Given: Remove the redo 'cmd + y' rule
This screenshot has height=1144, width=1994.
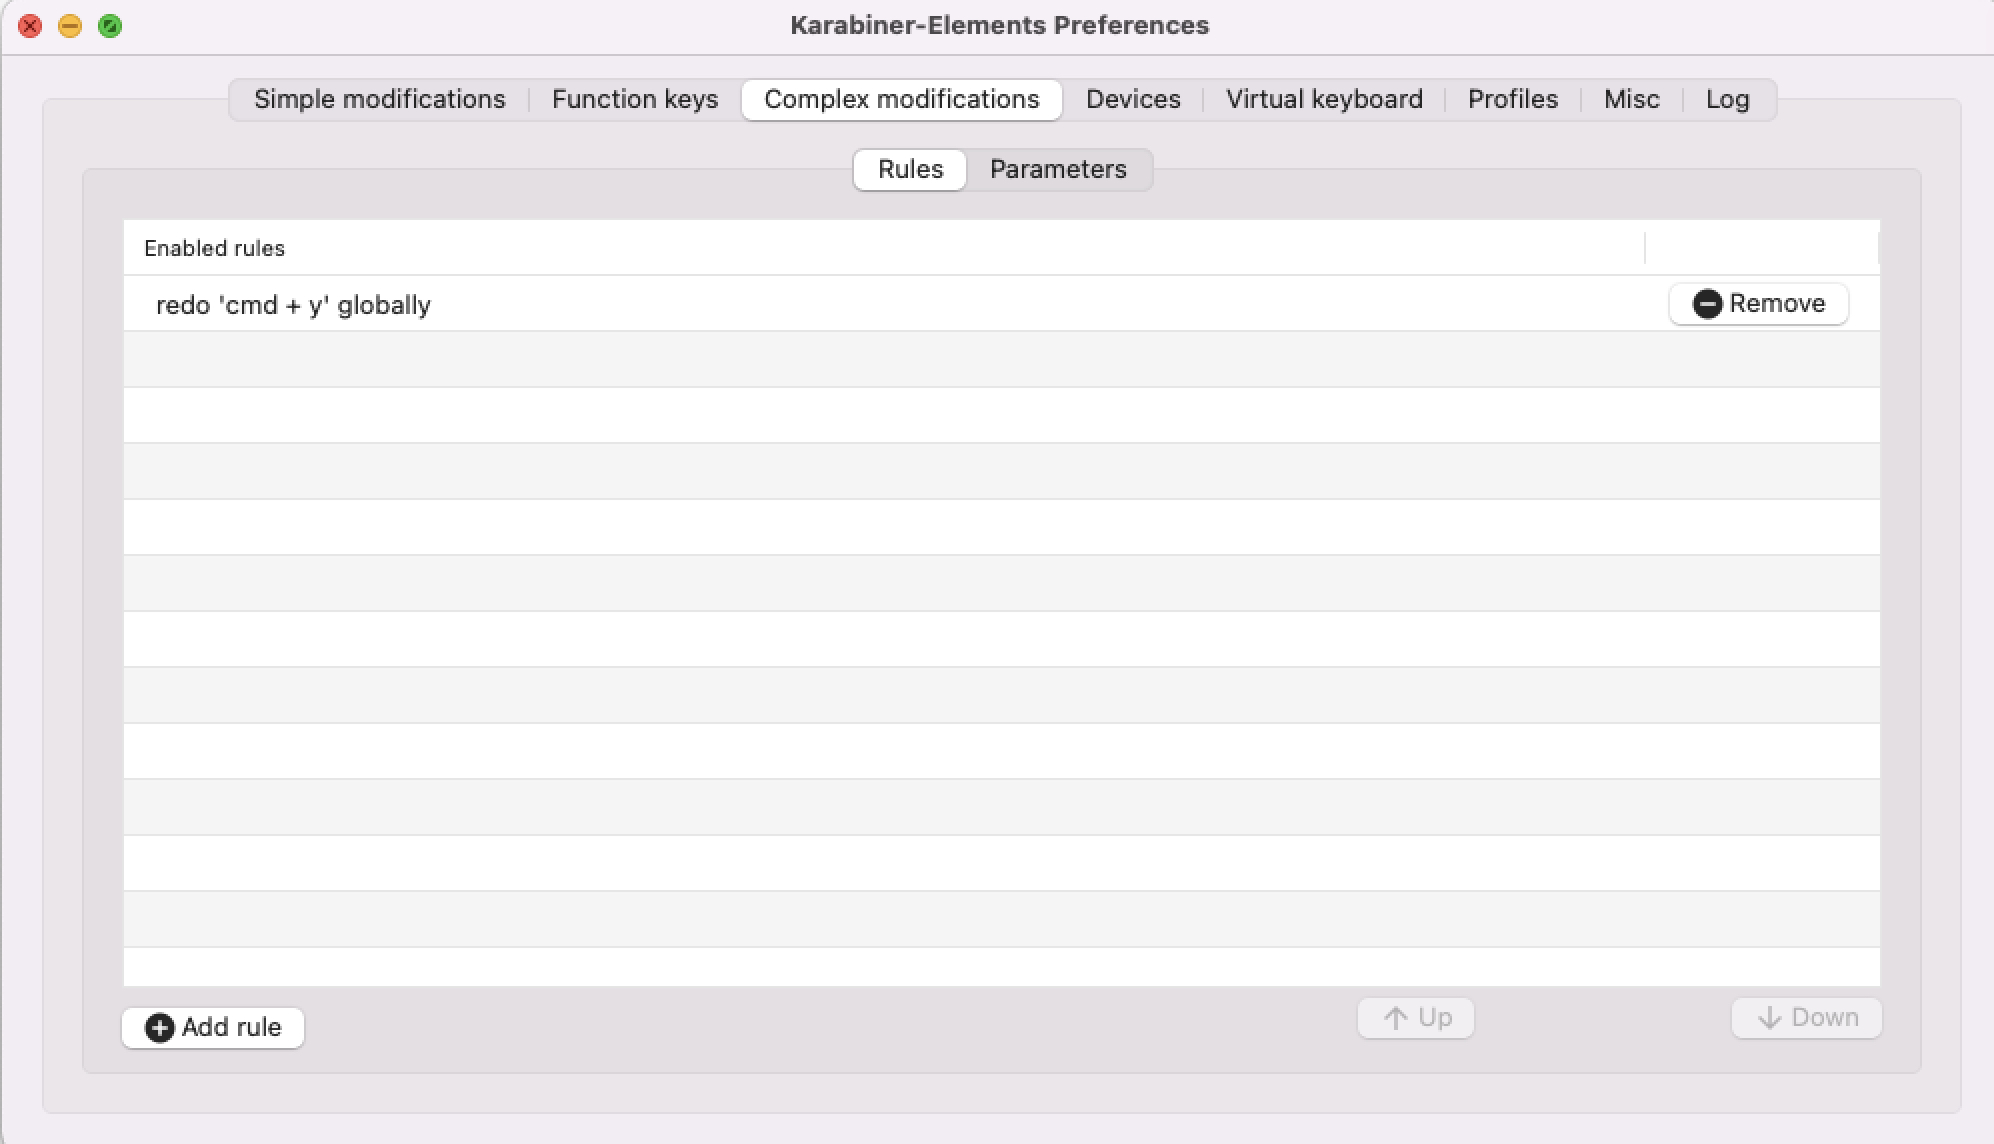Looking at the screenshot, I should point(1759,303).
